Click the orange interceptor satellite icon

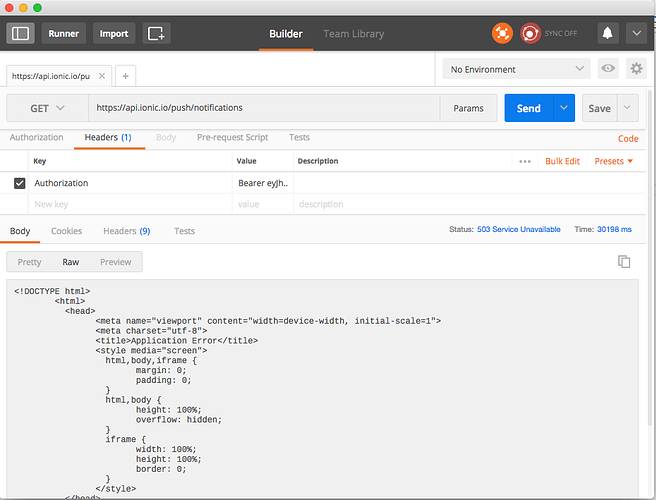click(502, 33)
